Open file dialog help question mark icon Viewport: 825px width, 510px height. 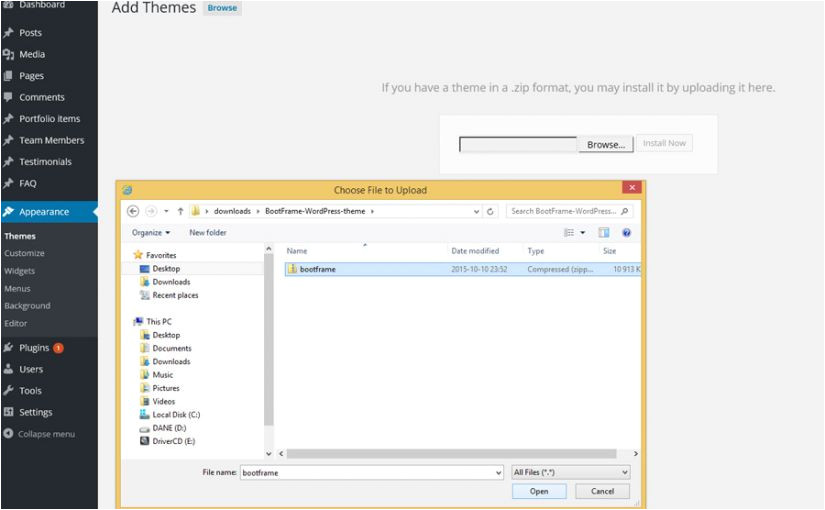(626, 233)
